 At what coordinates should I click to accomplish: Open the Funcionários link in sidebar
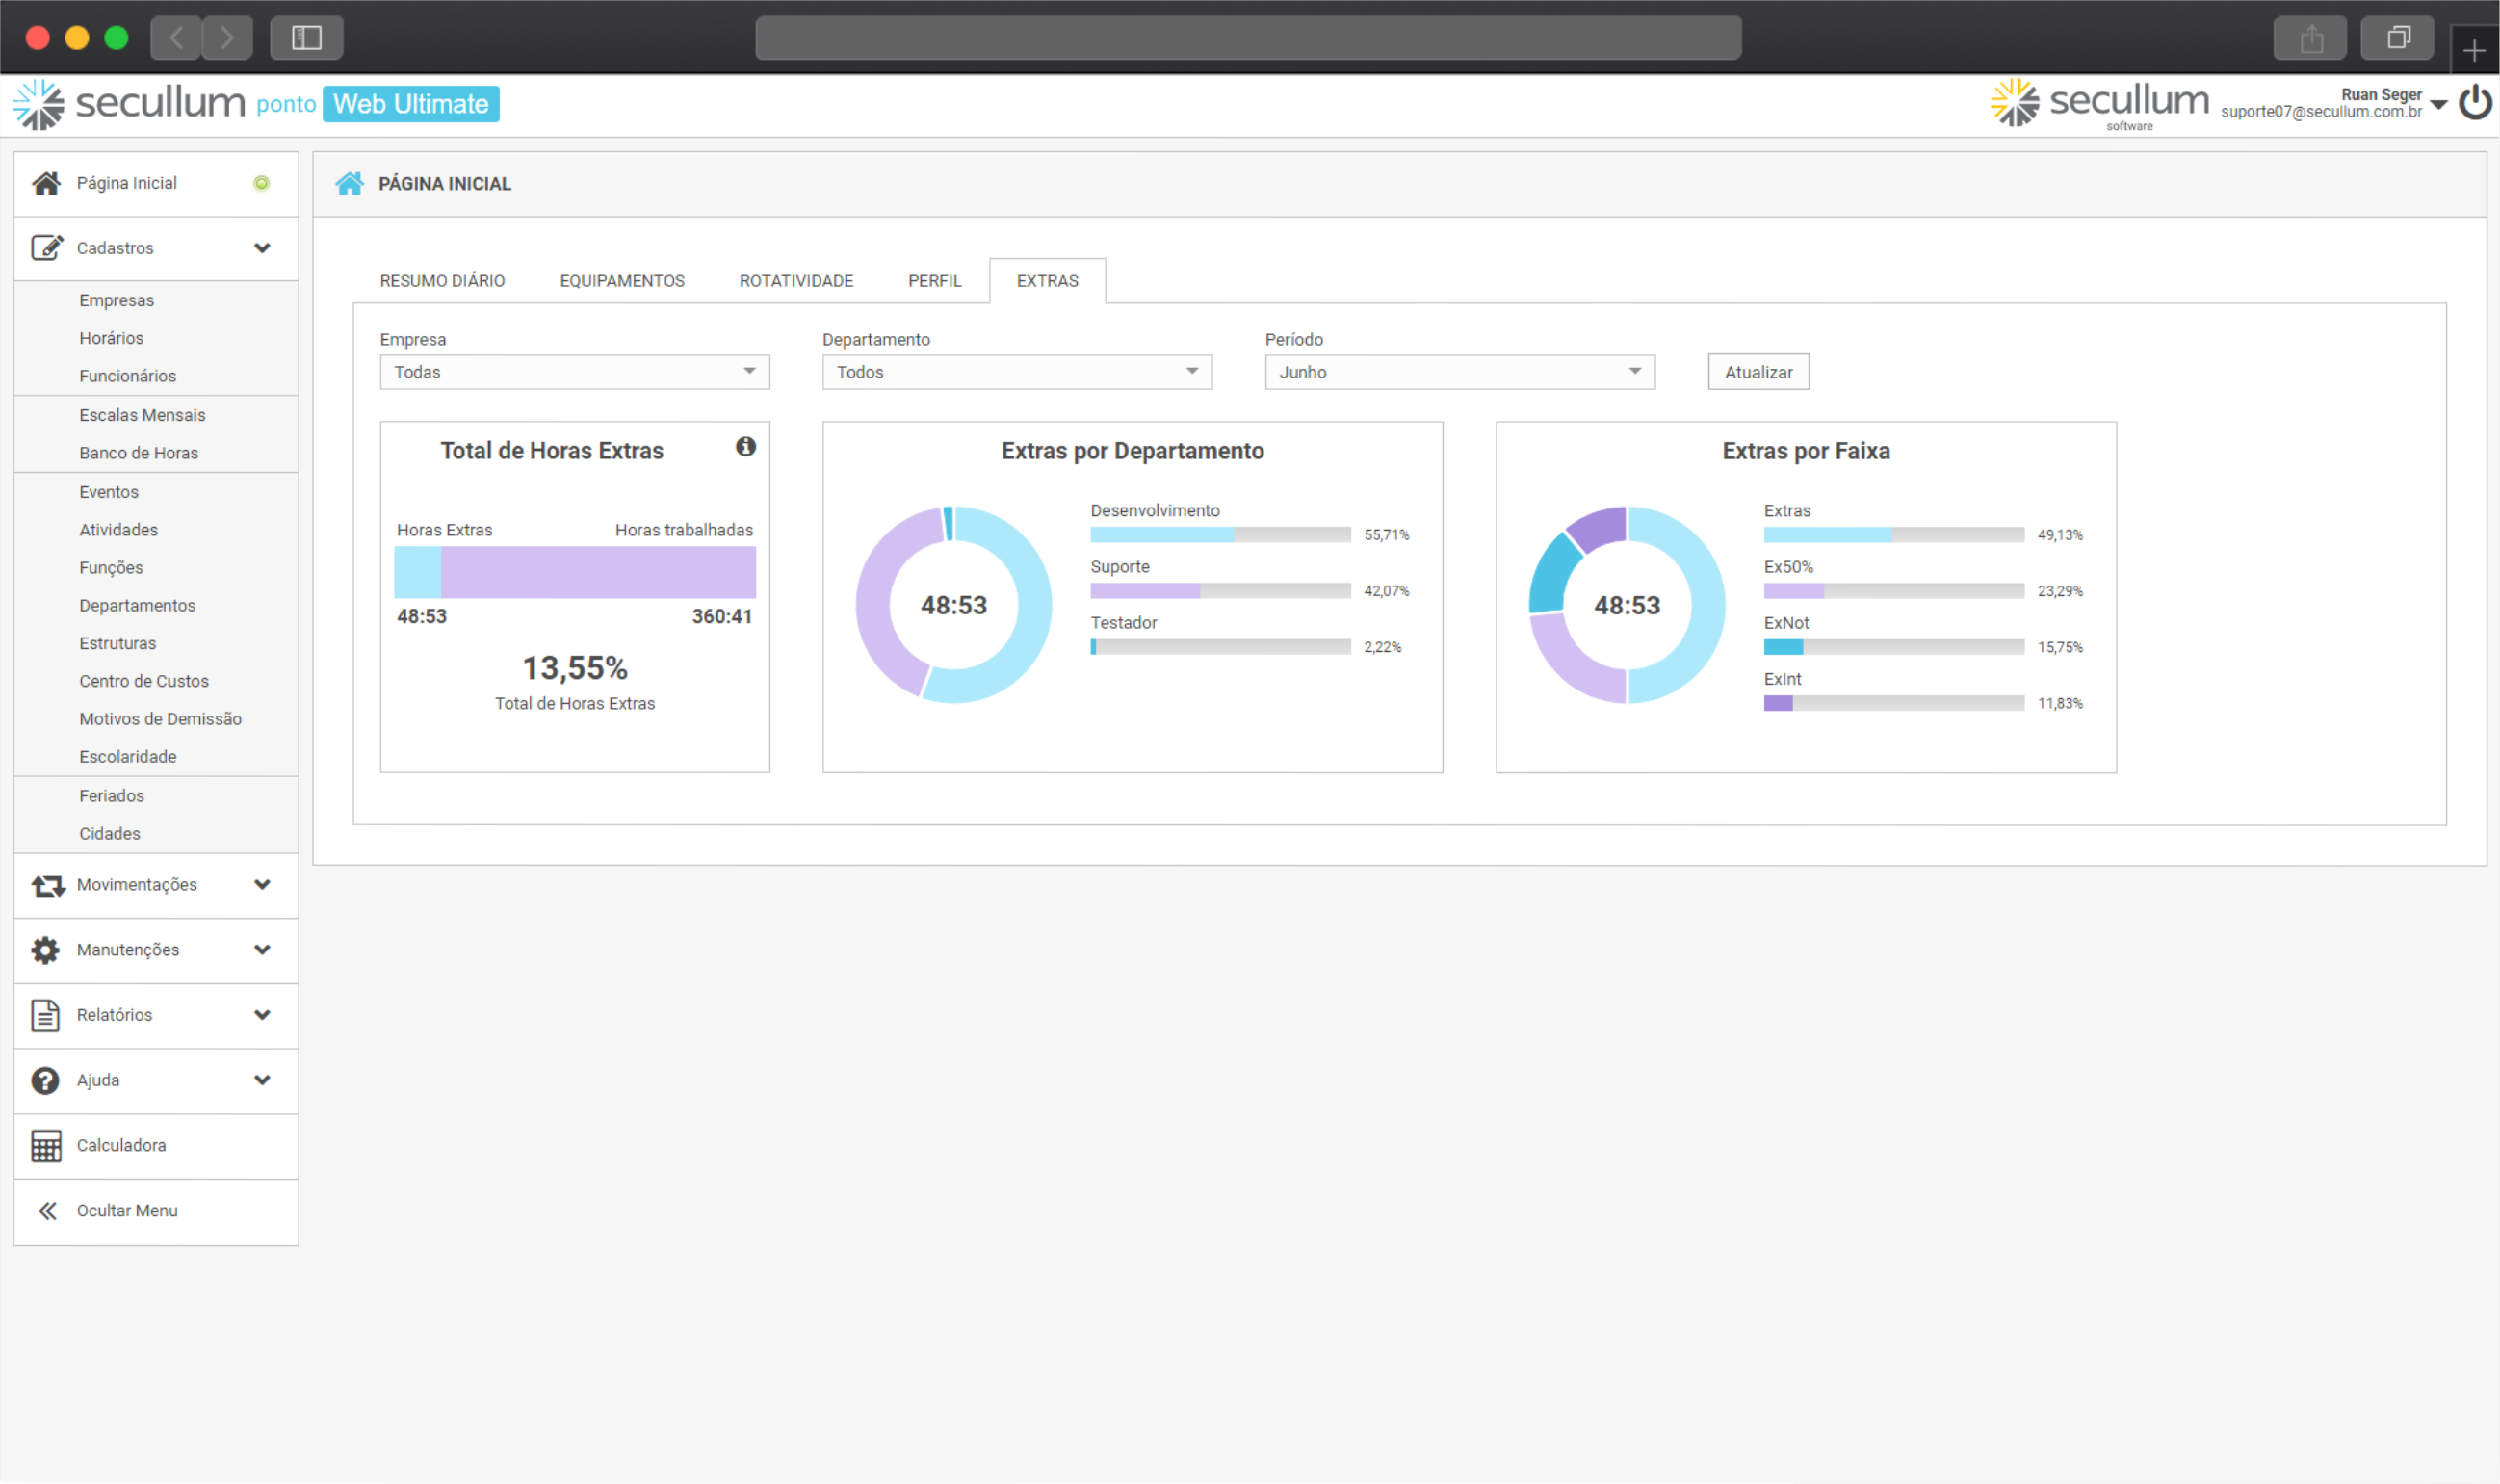click(128, 376)
